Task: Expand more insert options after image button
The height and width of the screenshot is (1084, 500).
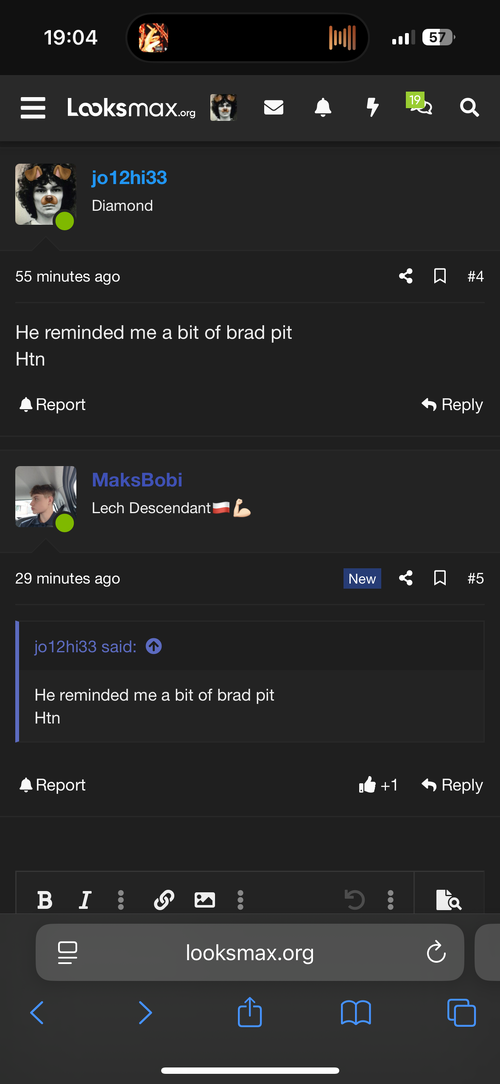Action: [240, 899]
